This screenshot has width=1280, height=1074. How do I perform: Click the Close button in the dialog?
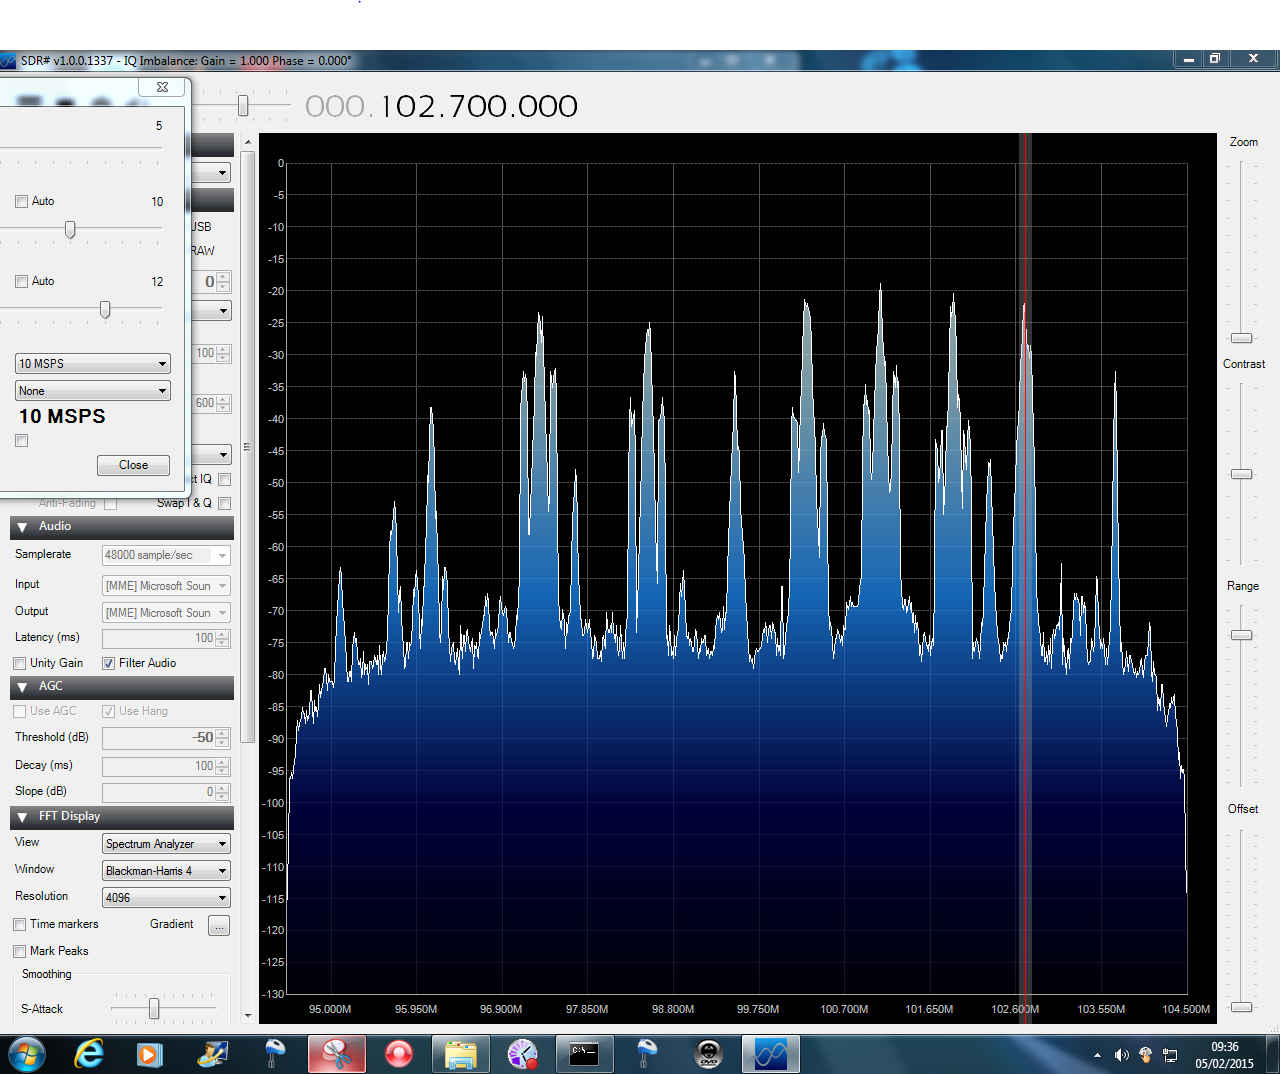click(x=133, y=465)
